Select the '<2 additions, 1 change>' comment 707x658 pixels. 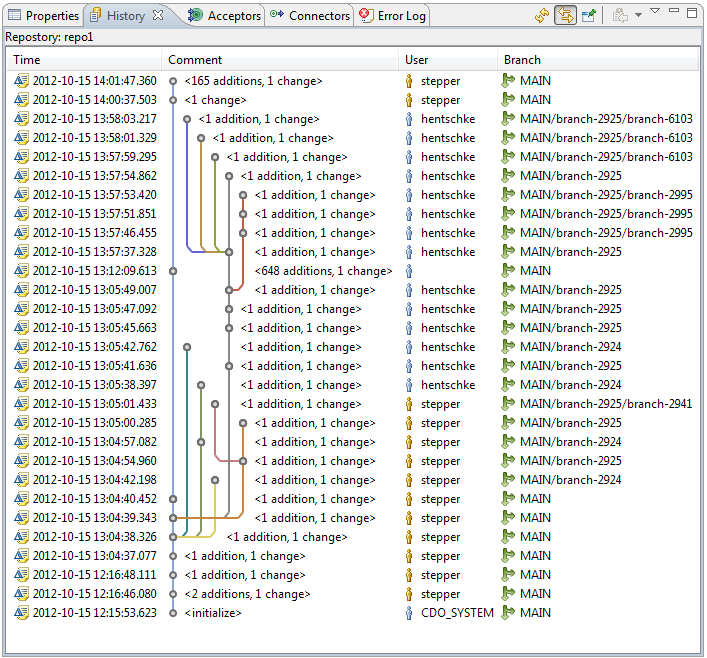tap(248, 594)
